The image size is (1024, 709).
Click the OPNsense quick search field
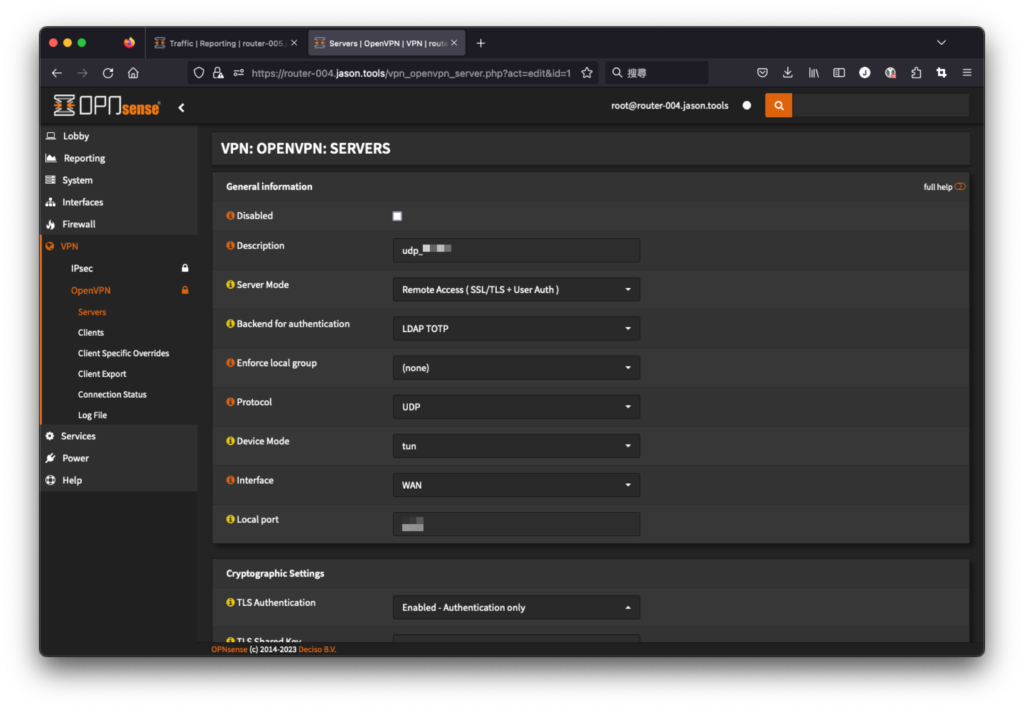(x=880, y=106)
